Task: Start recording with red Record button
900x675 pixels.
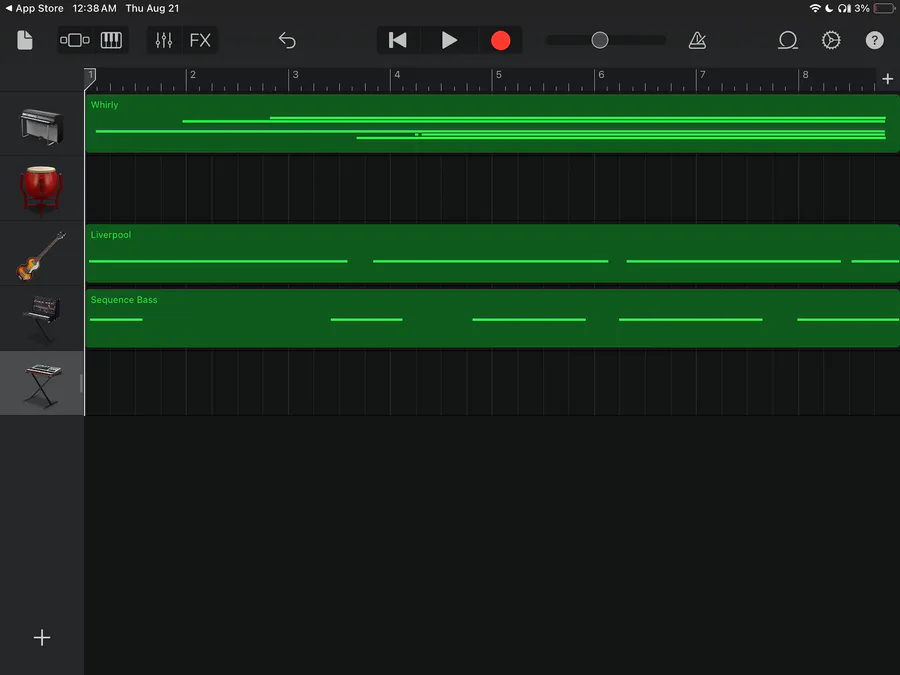Action: point(501,40)
